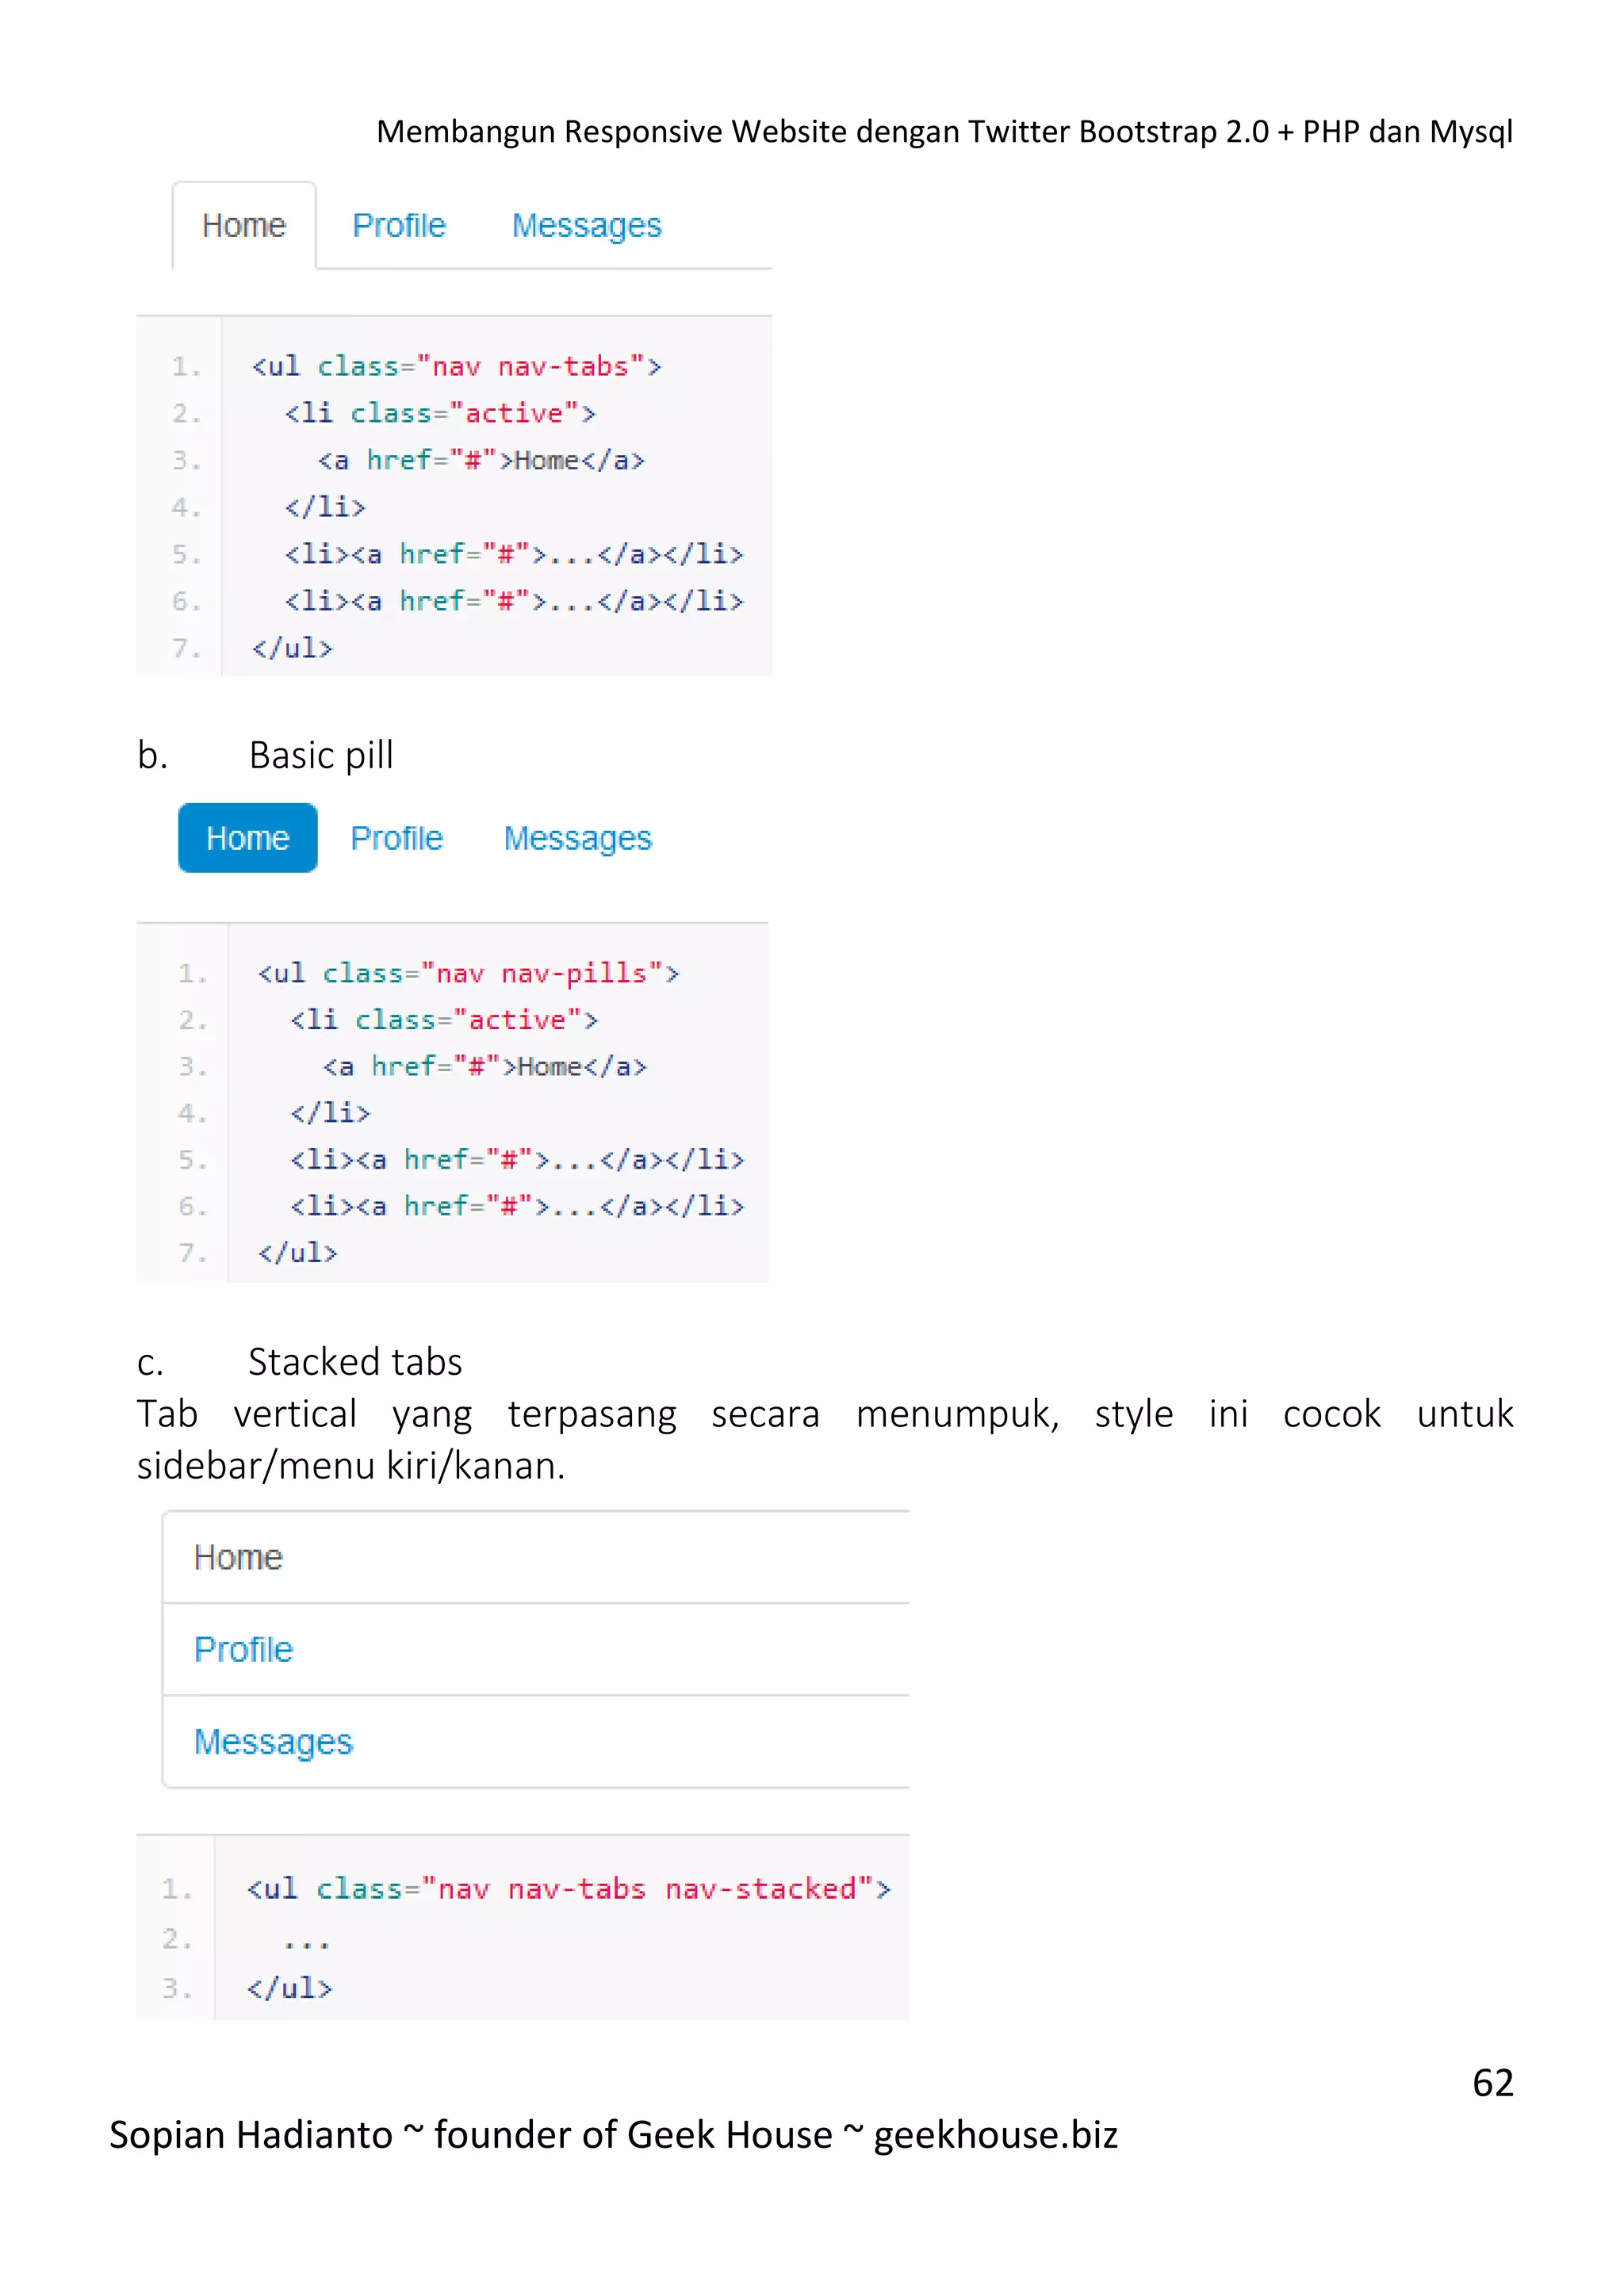Click the 'b. Basic pill' heading
Screen dimensions: 1624x2296
tap(265, 755)
